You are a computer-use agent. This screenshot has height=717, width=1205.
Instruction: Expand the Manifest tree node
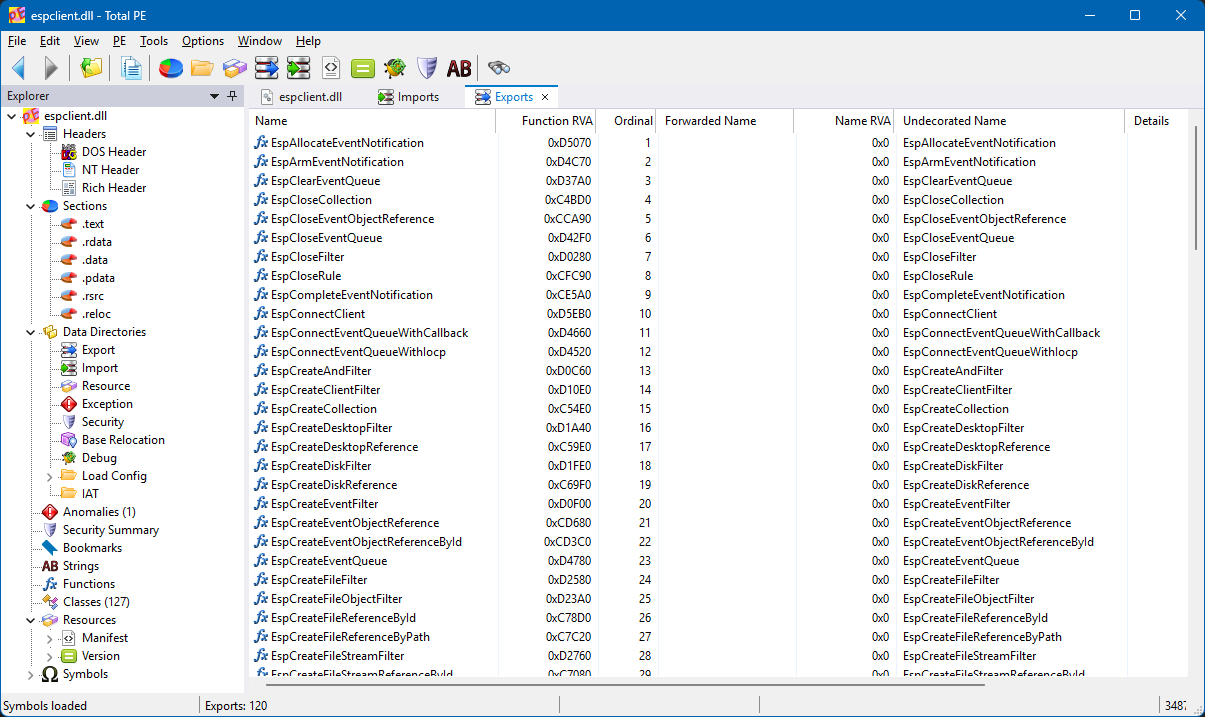[x=50, y=638]
